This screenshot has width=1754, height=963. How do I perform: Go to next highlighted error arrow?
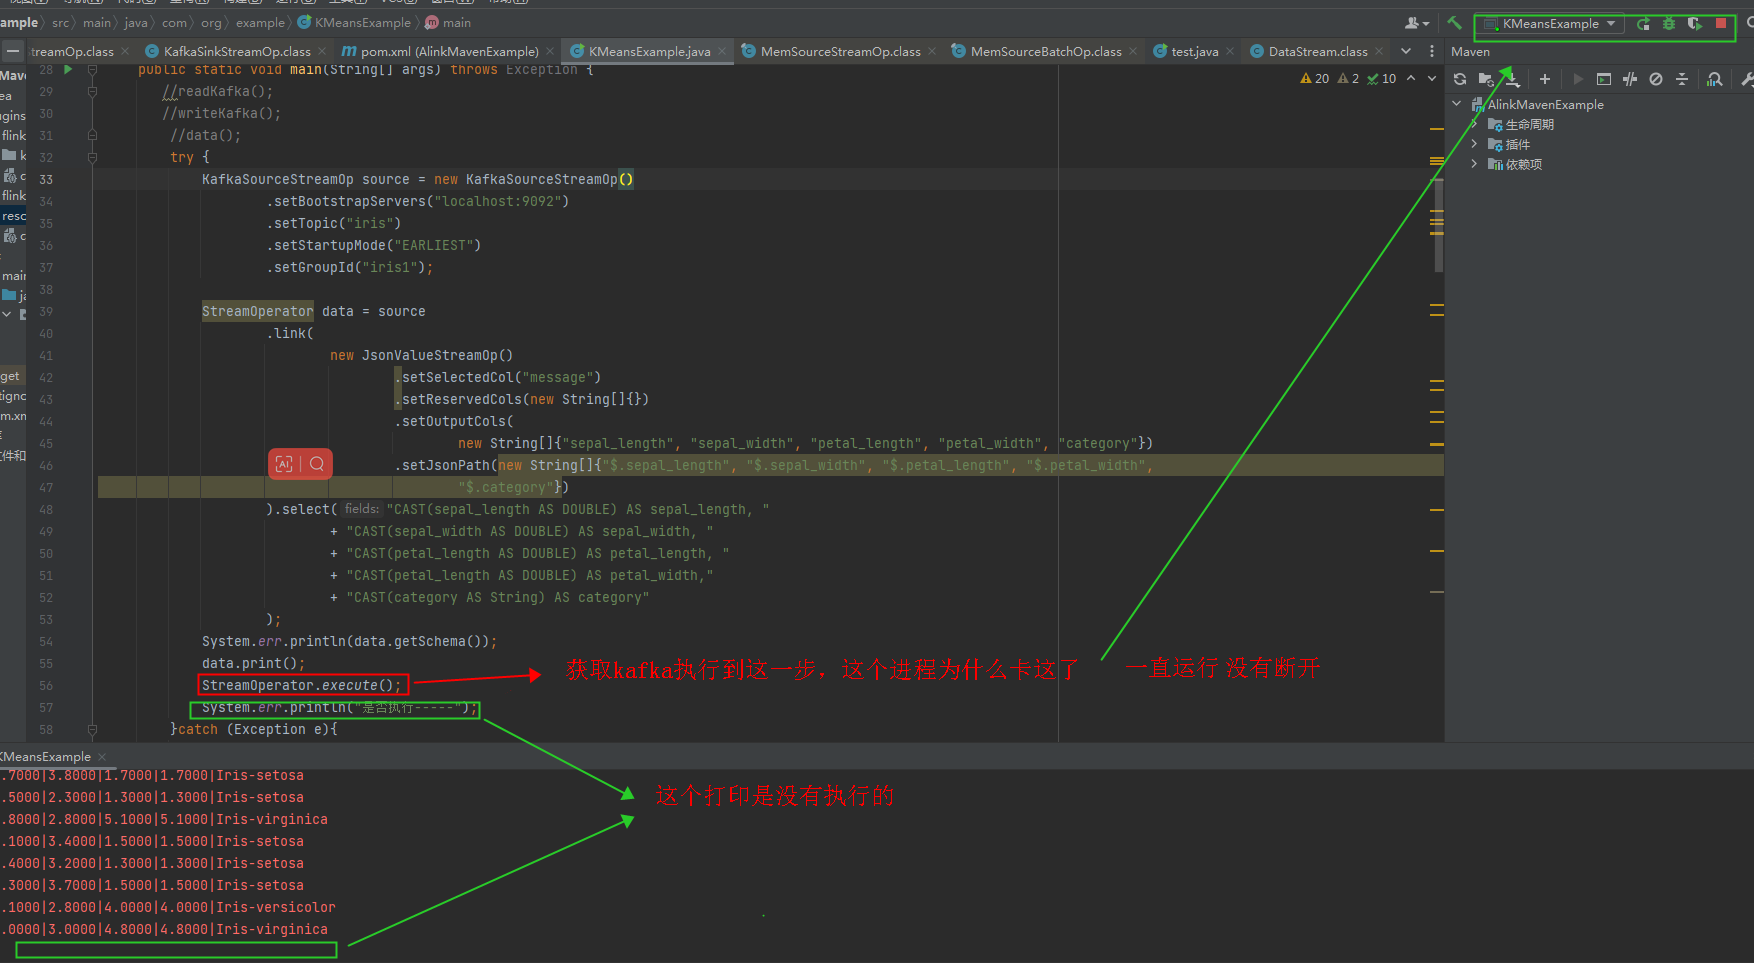pyautogui.click(x=1432, y=79)
